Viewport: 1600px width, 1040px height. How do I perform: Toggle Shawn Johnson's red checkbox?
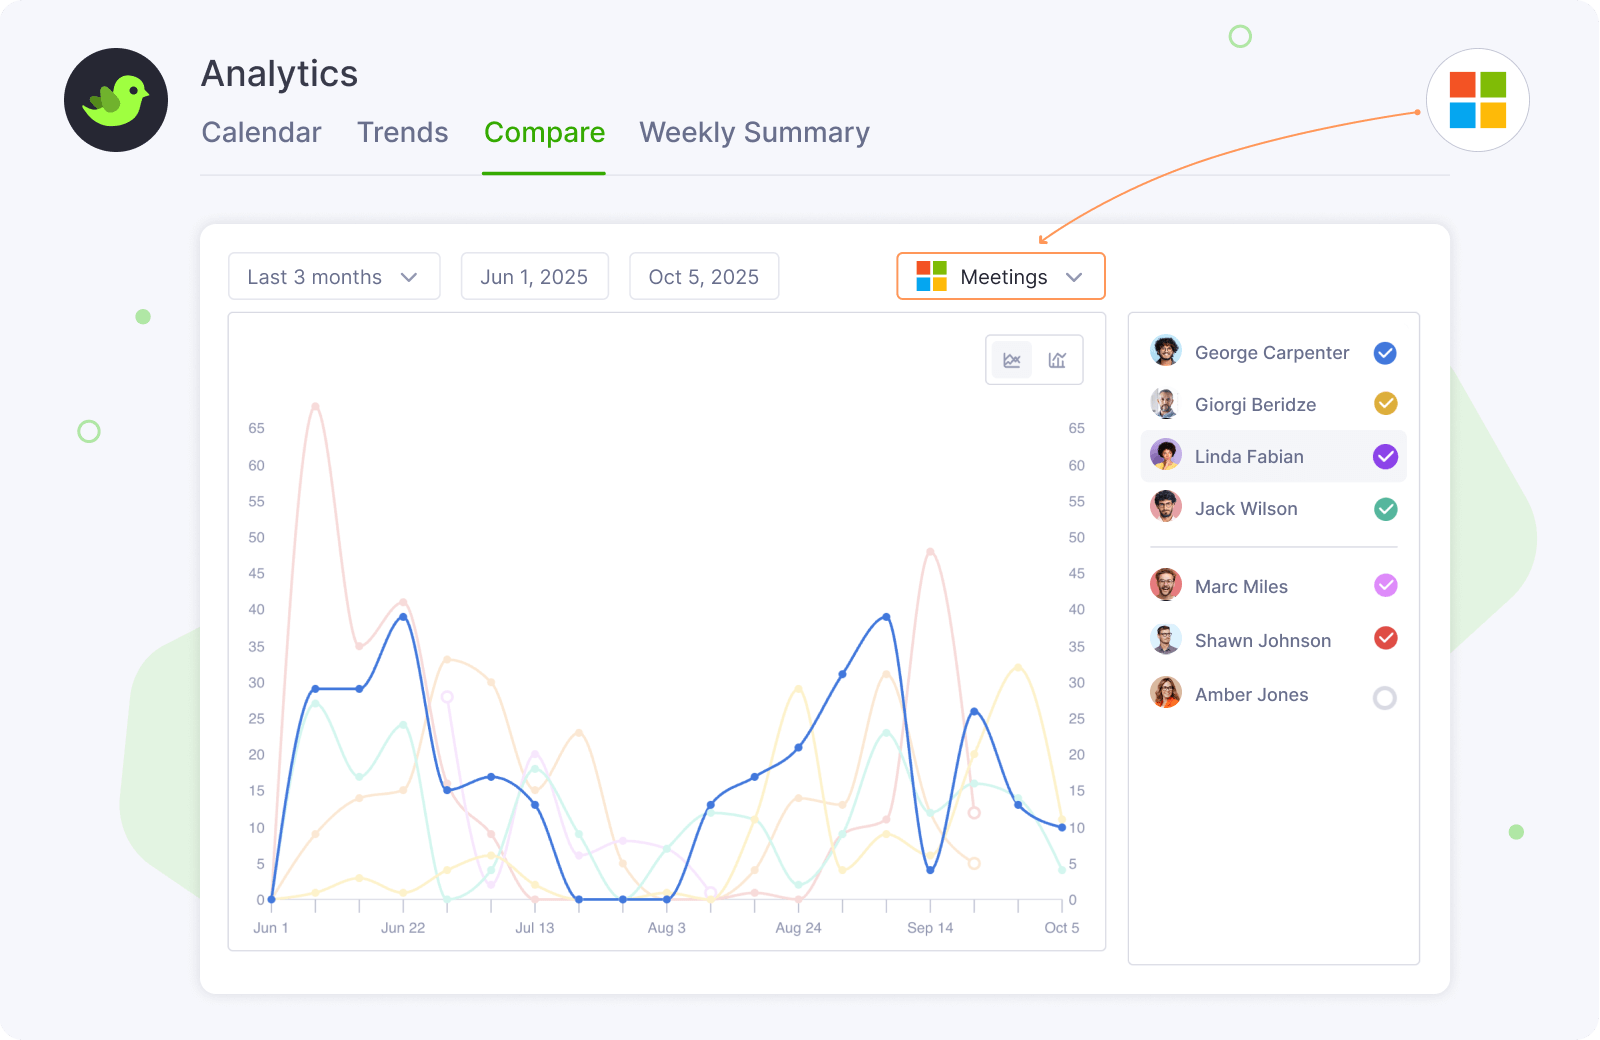[x=1385, y=638]
